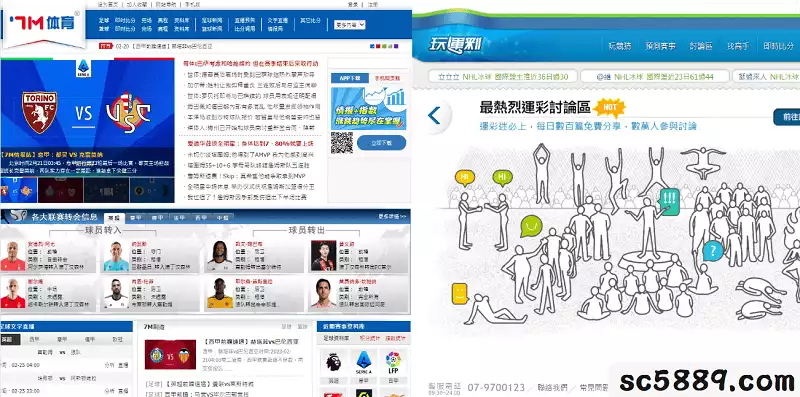Open the blue 情报+指数 app banner

(x=369, y=108)
